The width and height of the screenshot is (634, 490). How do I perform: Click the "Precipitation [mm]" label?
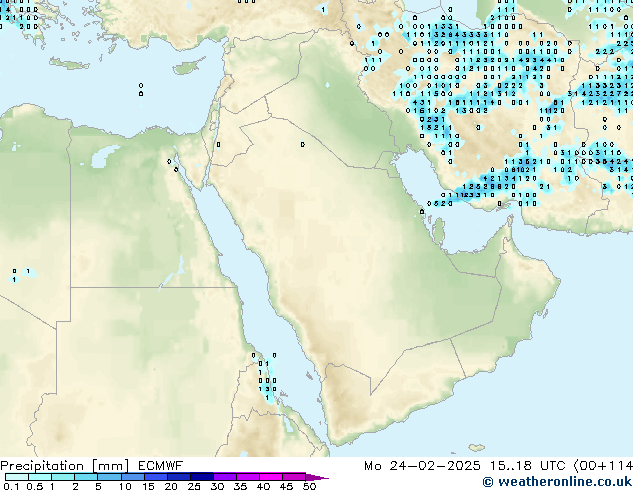65,466
